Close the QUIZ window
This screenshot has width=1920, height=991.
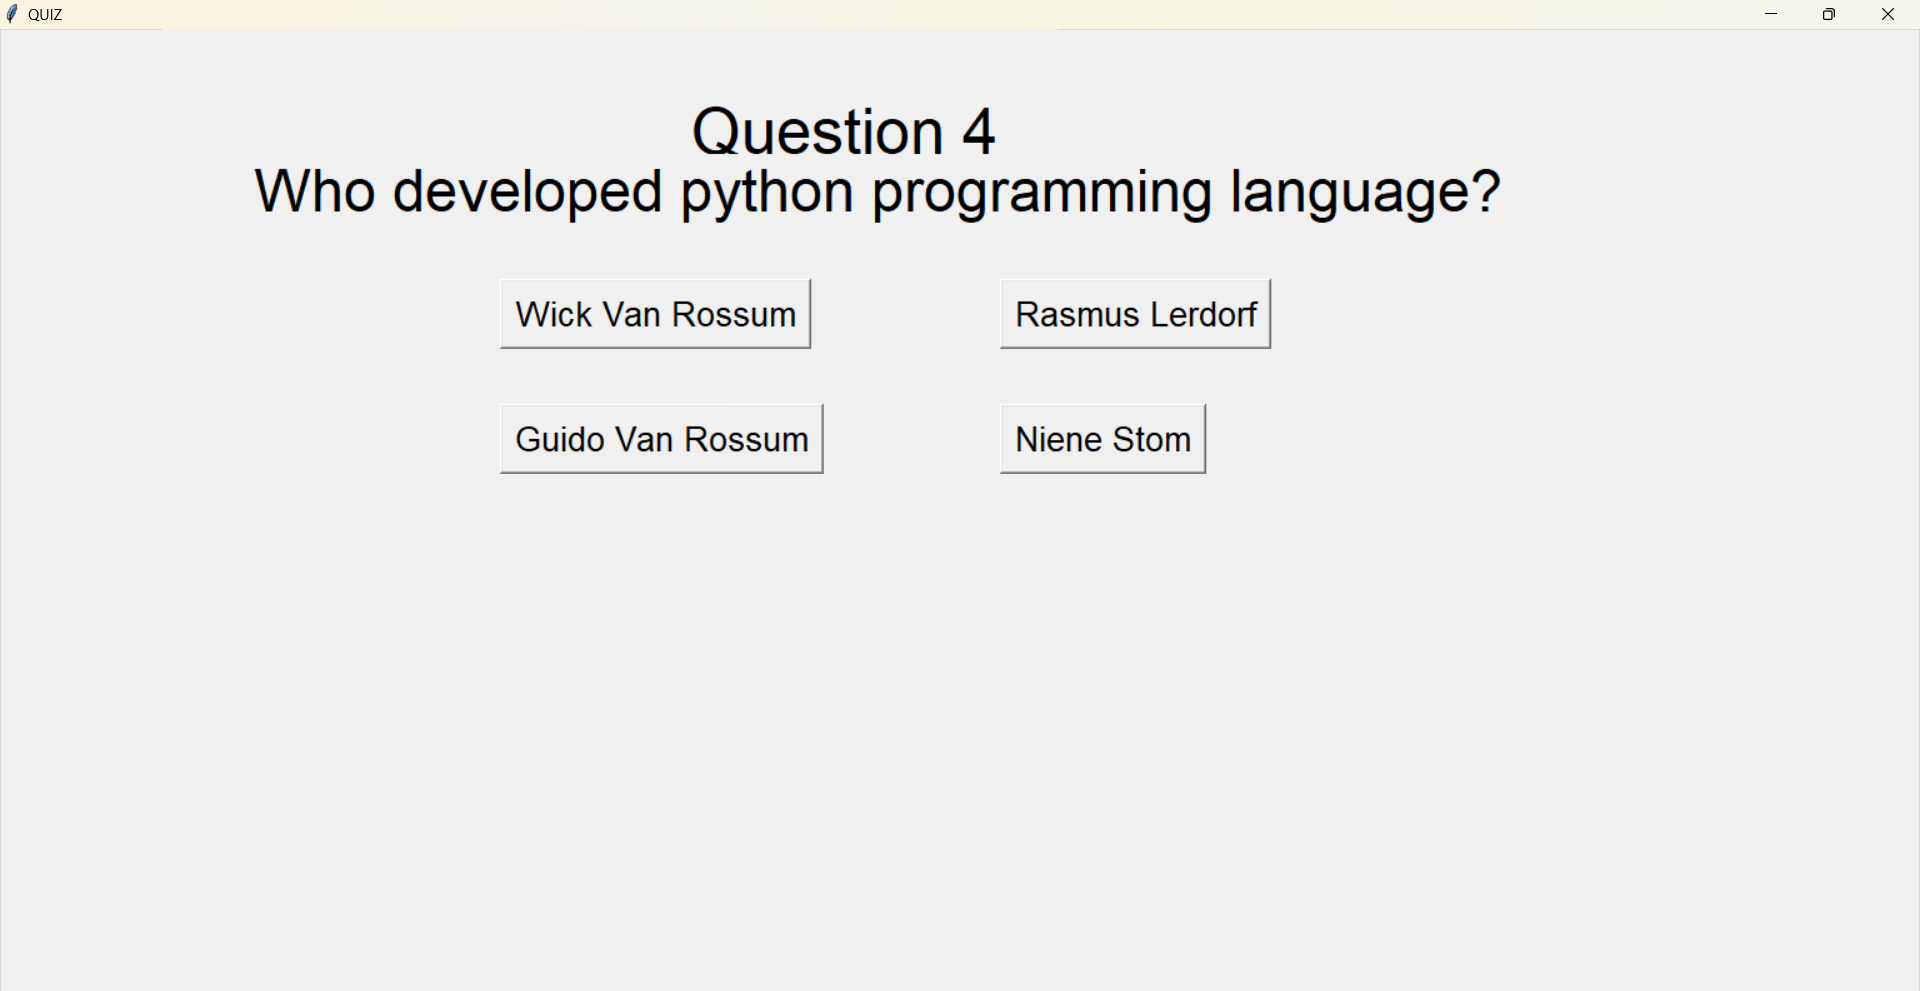click(1888, 14)
